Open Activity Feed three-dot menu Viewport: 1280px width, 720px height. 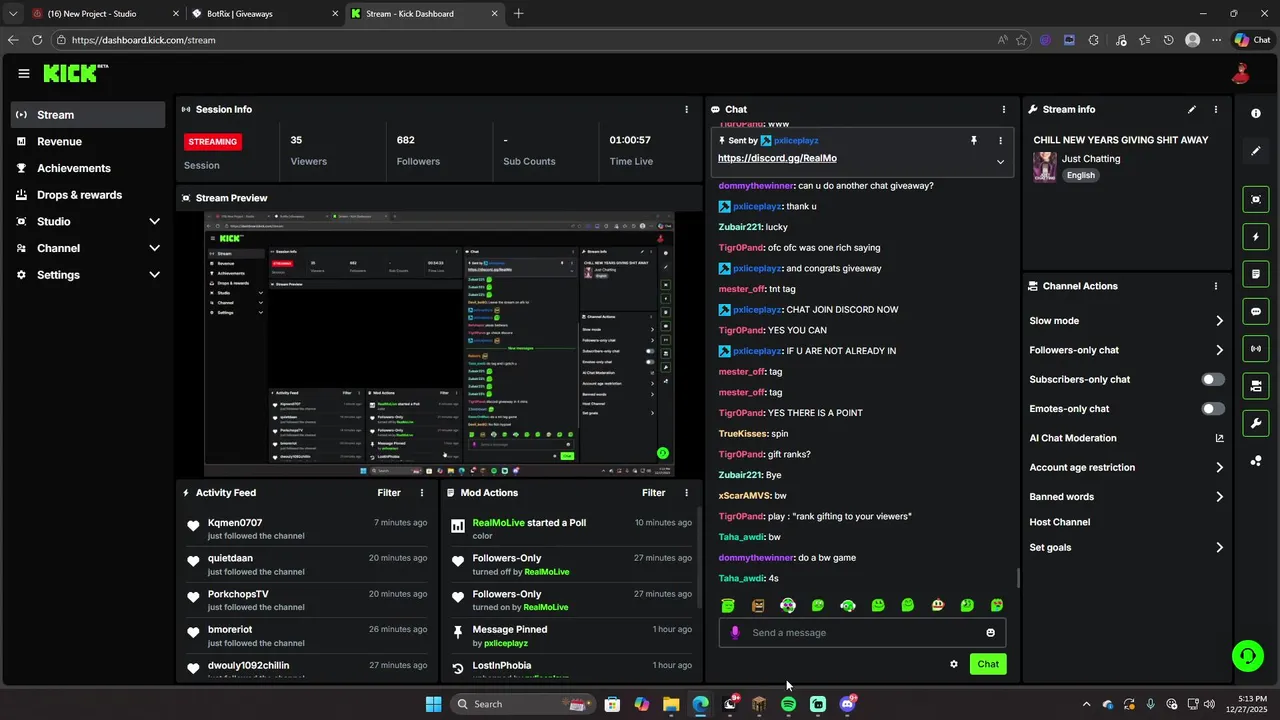(422, 493)
